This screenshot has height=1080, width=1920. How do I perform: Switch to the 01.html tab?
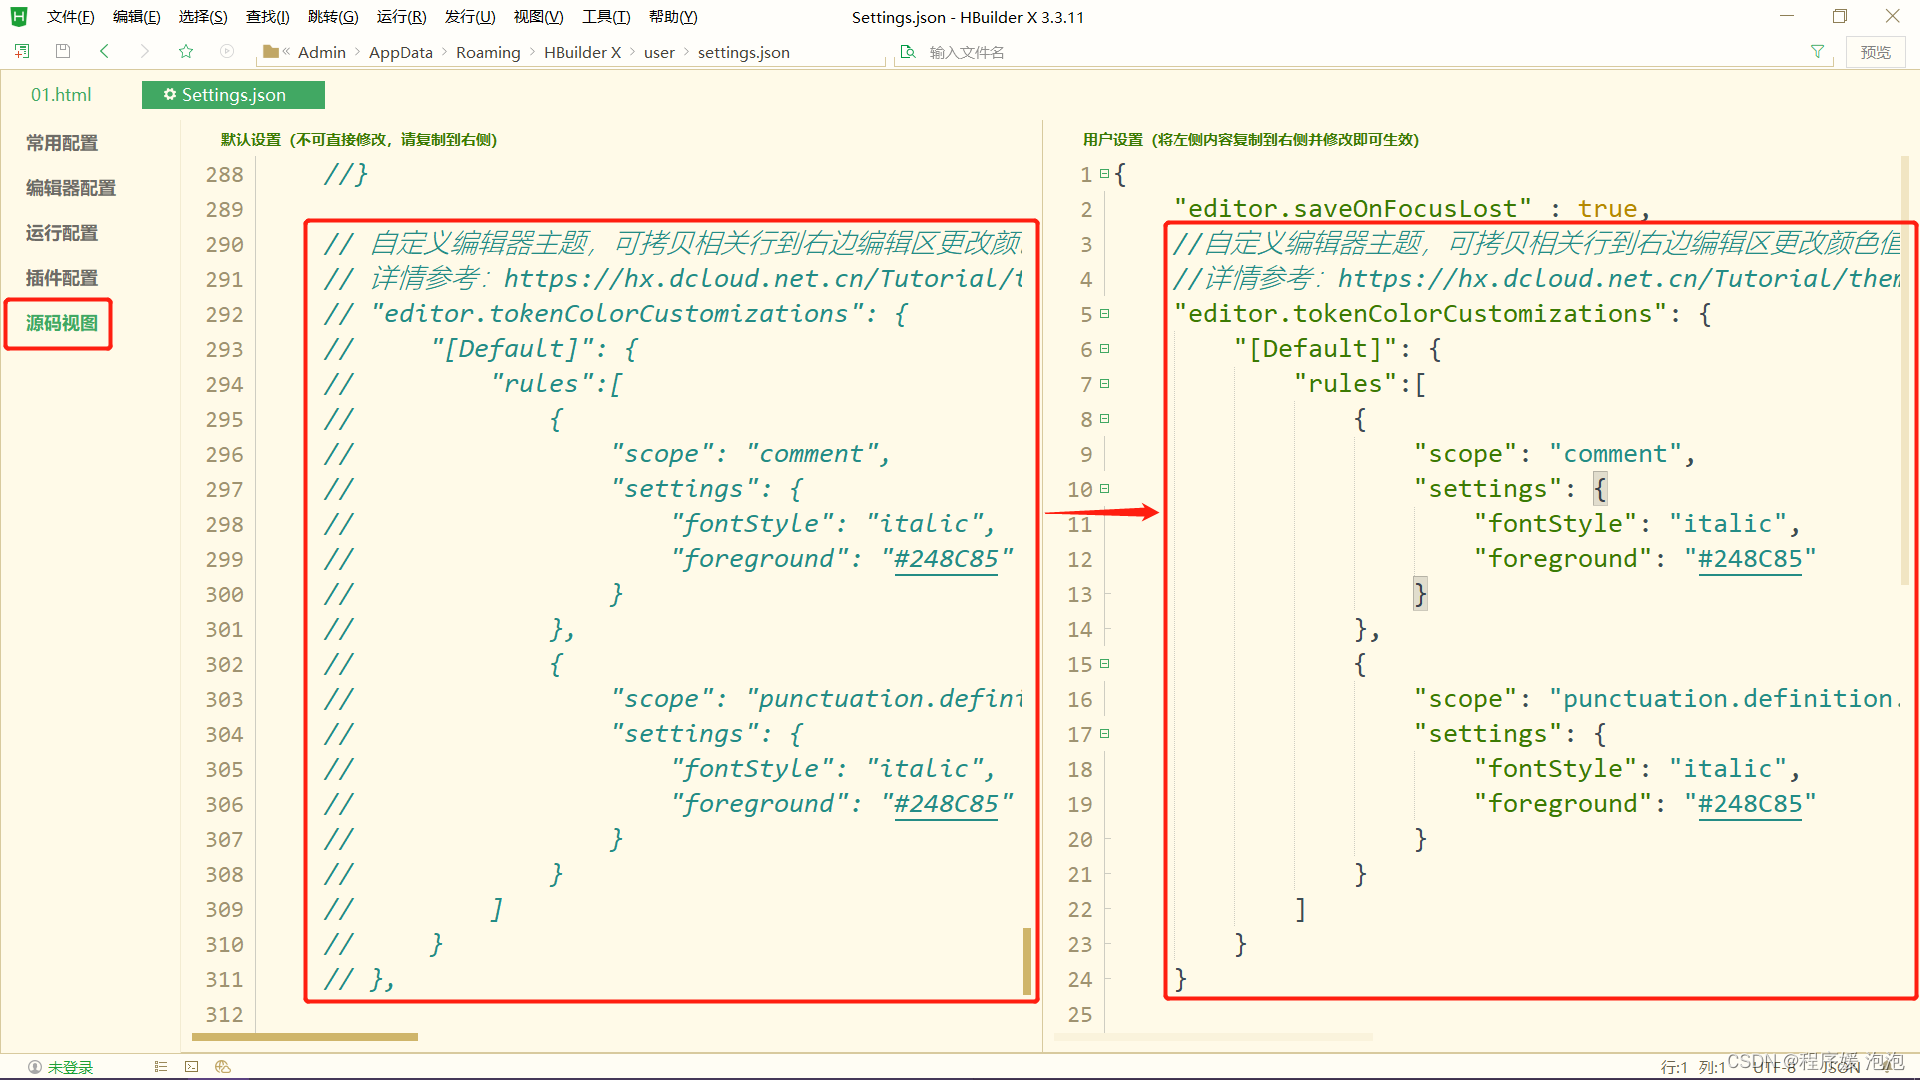(x=61, y=95)
